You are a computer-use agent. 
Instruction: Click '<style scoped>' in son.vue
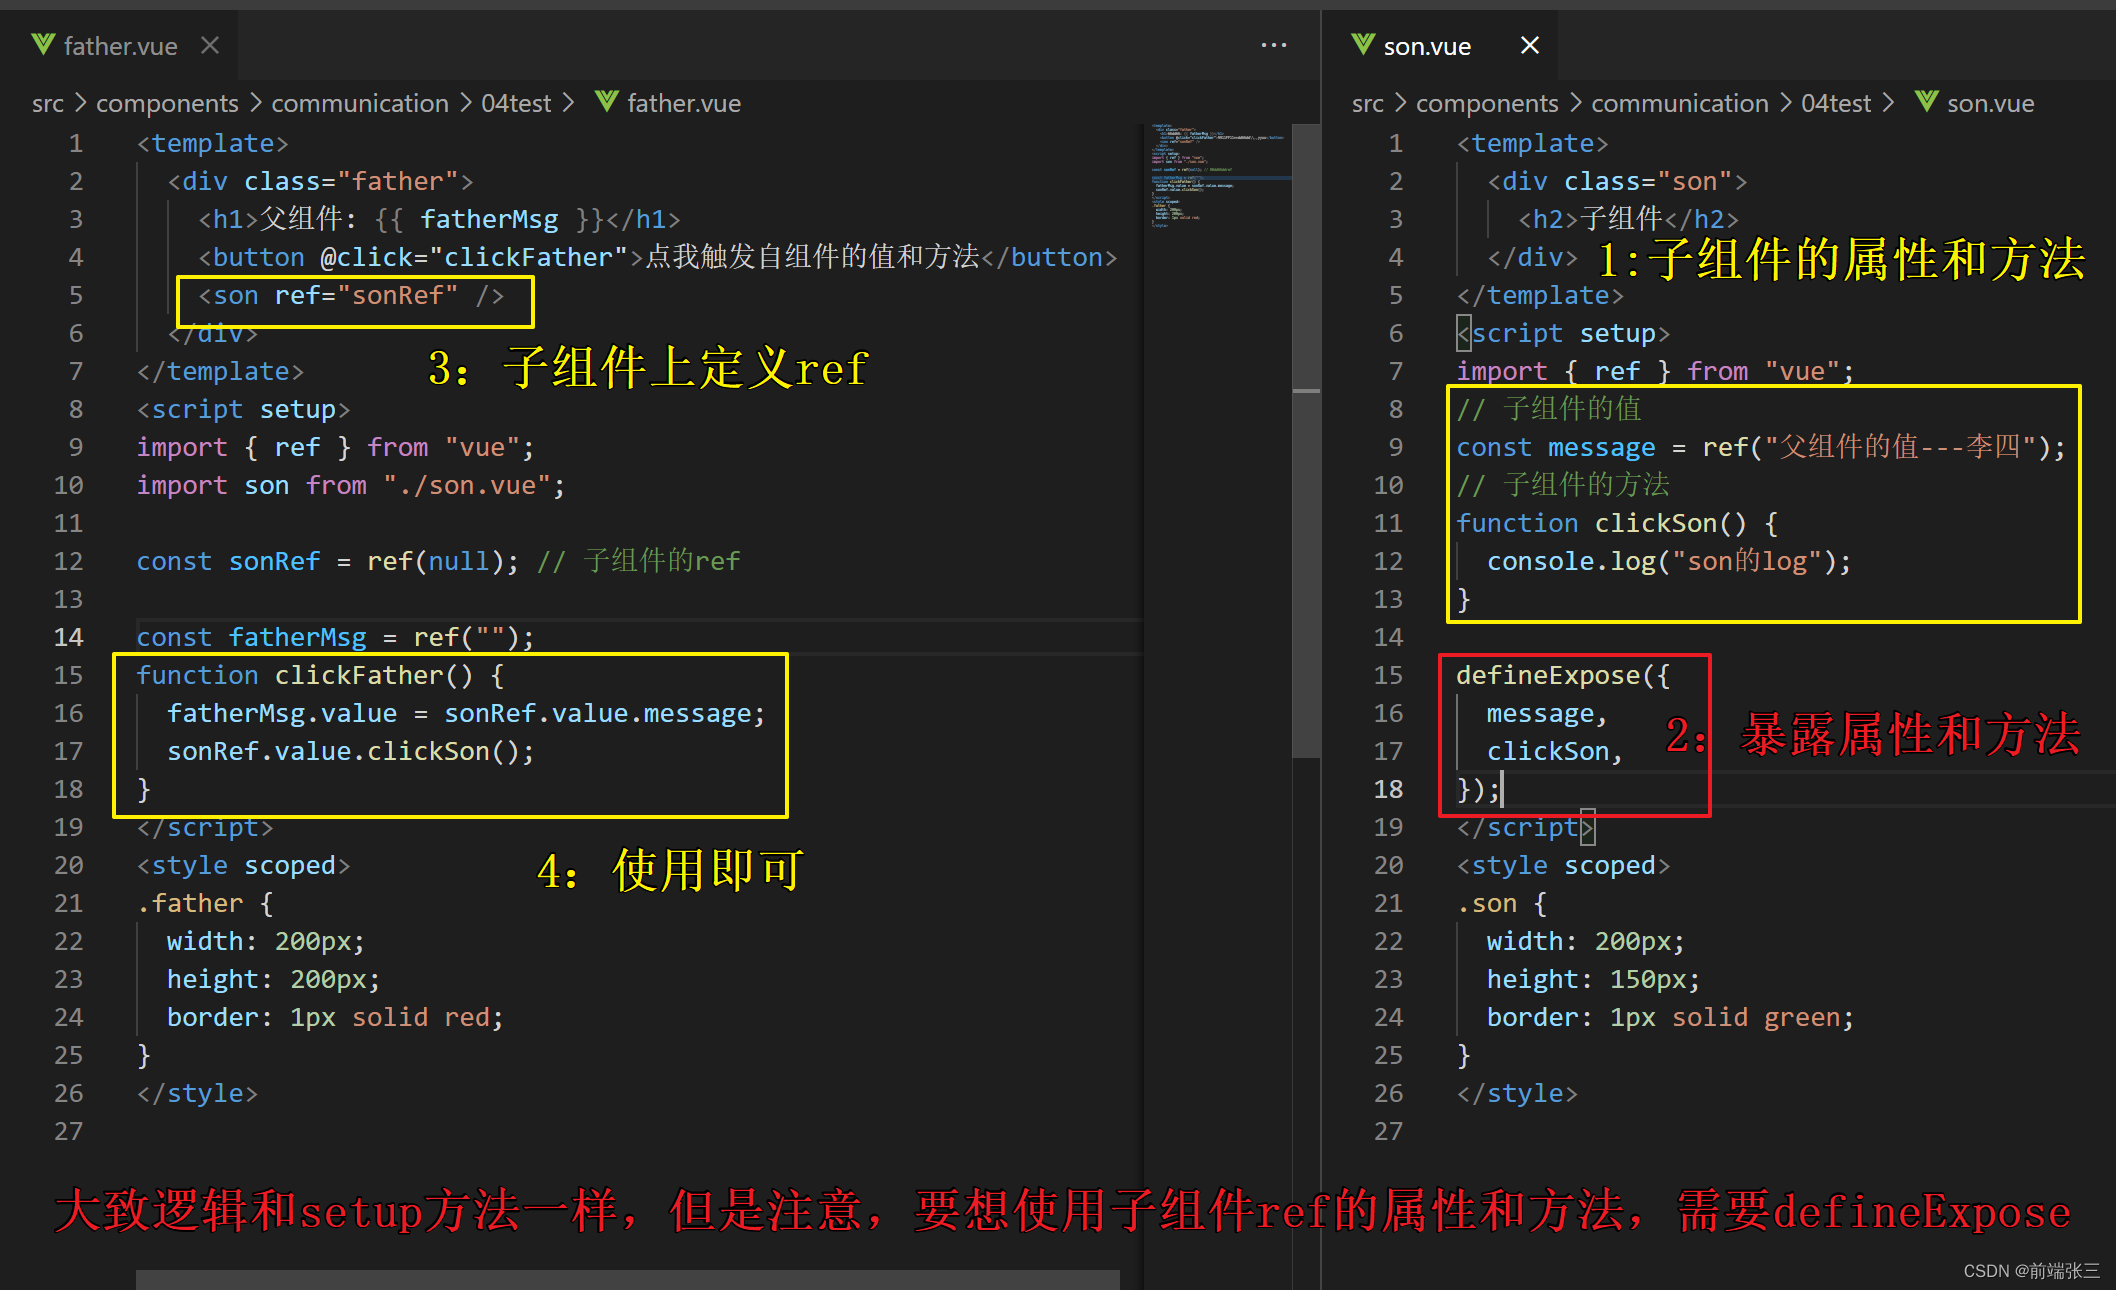[1563, 865]
